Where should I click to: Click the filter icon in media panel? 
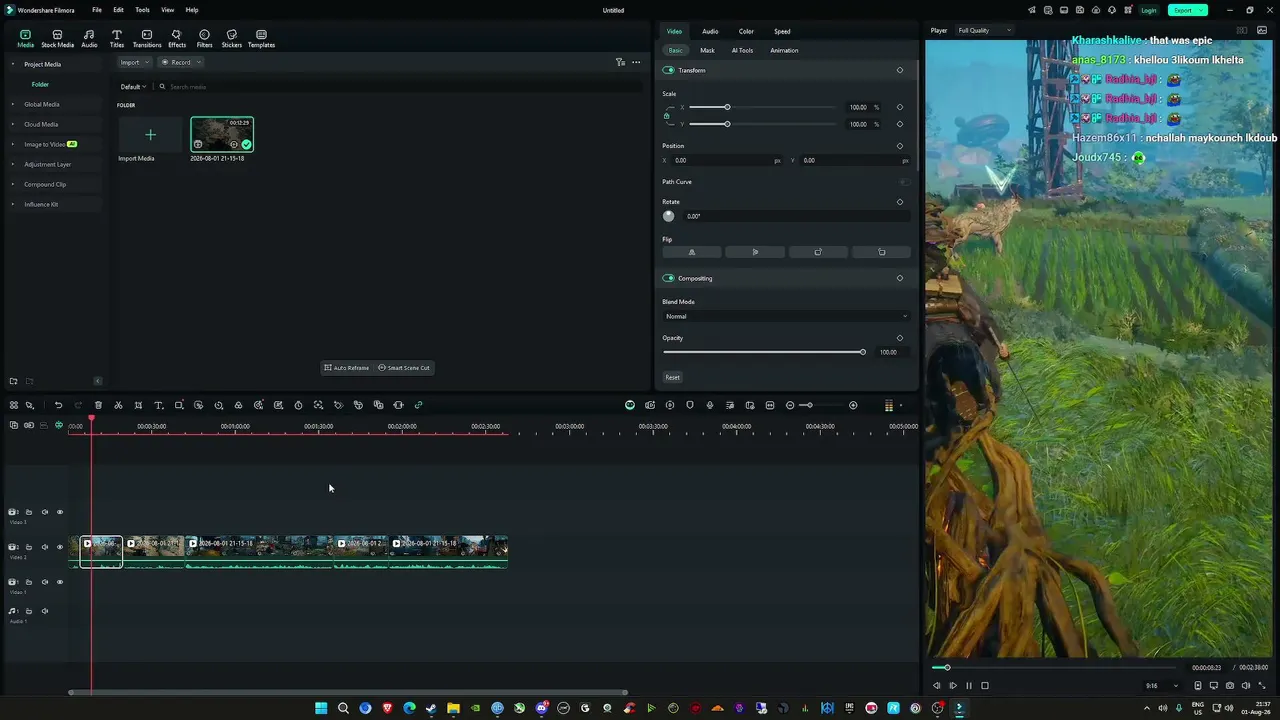620,62
